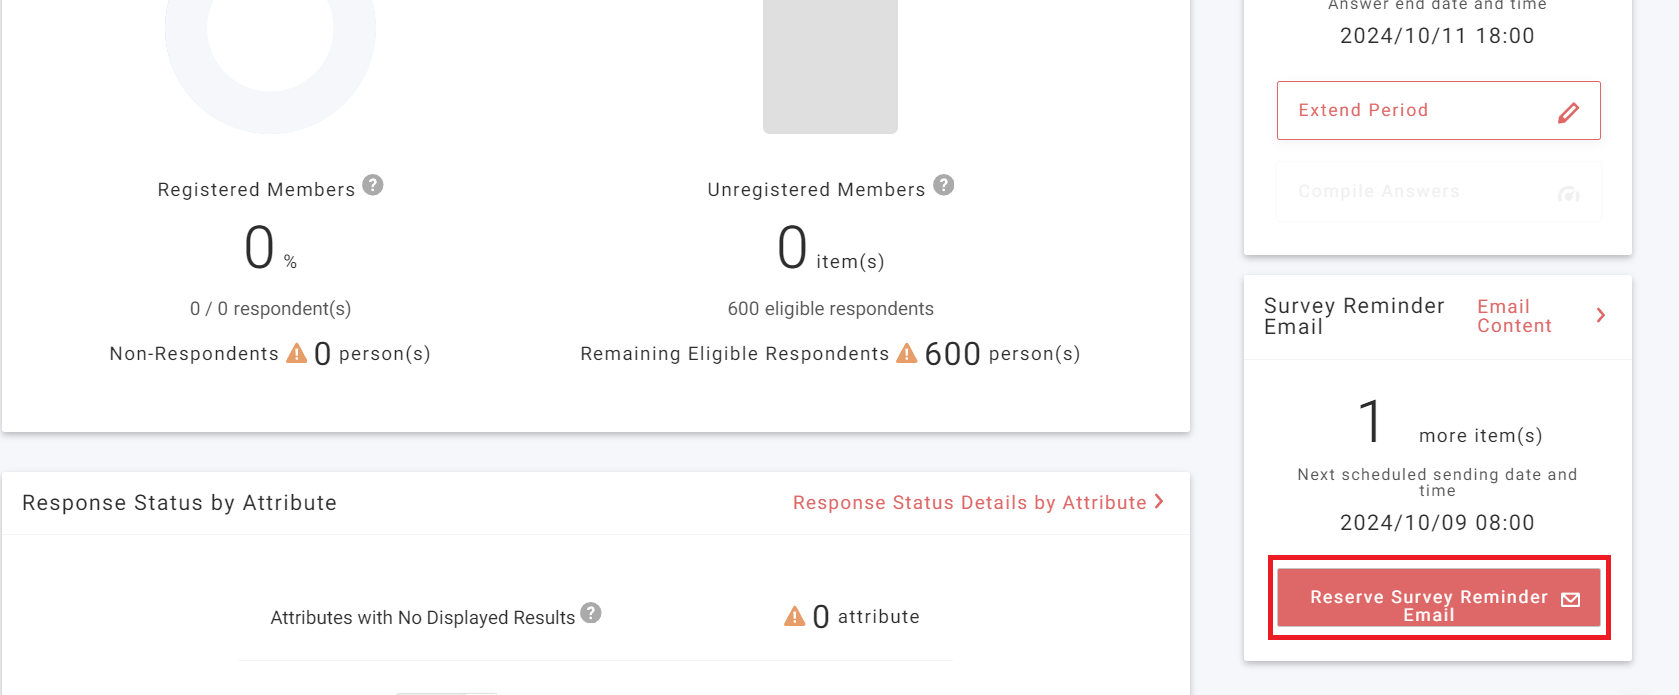Reserve a Survey Reminder Email
This screenshot has width=1679, height=695.
pos(1430,599)
